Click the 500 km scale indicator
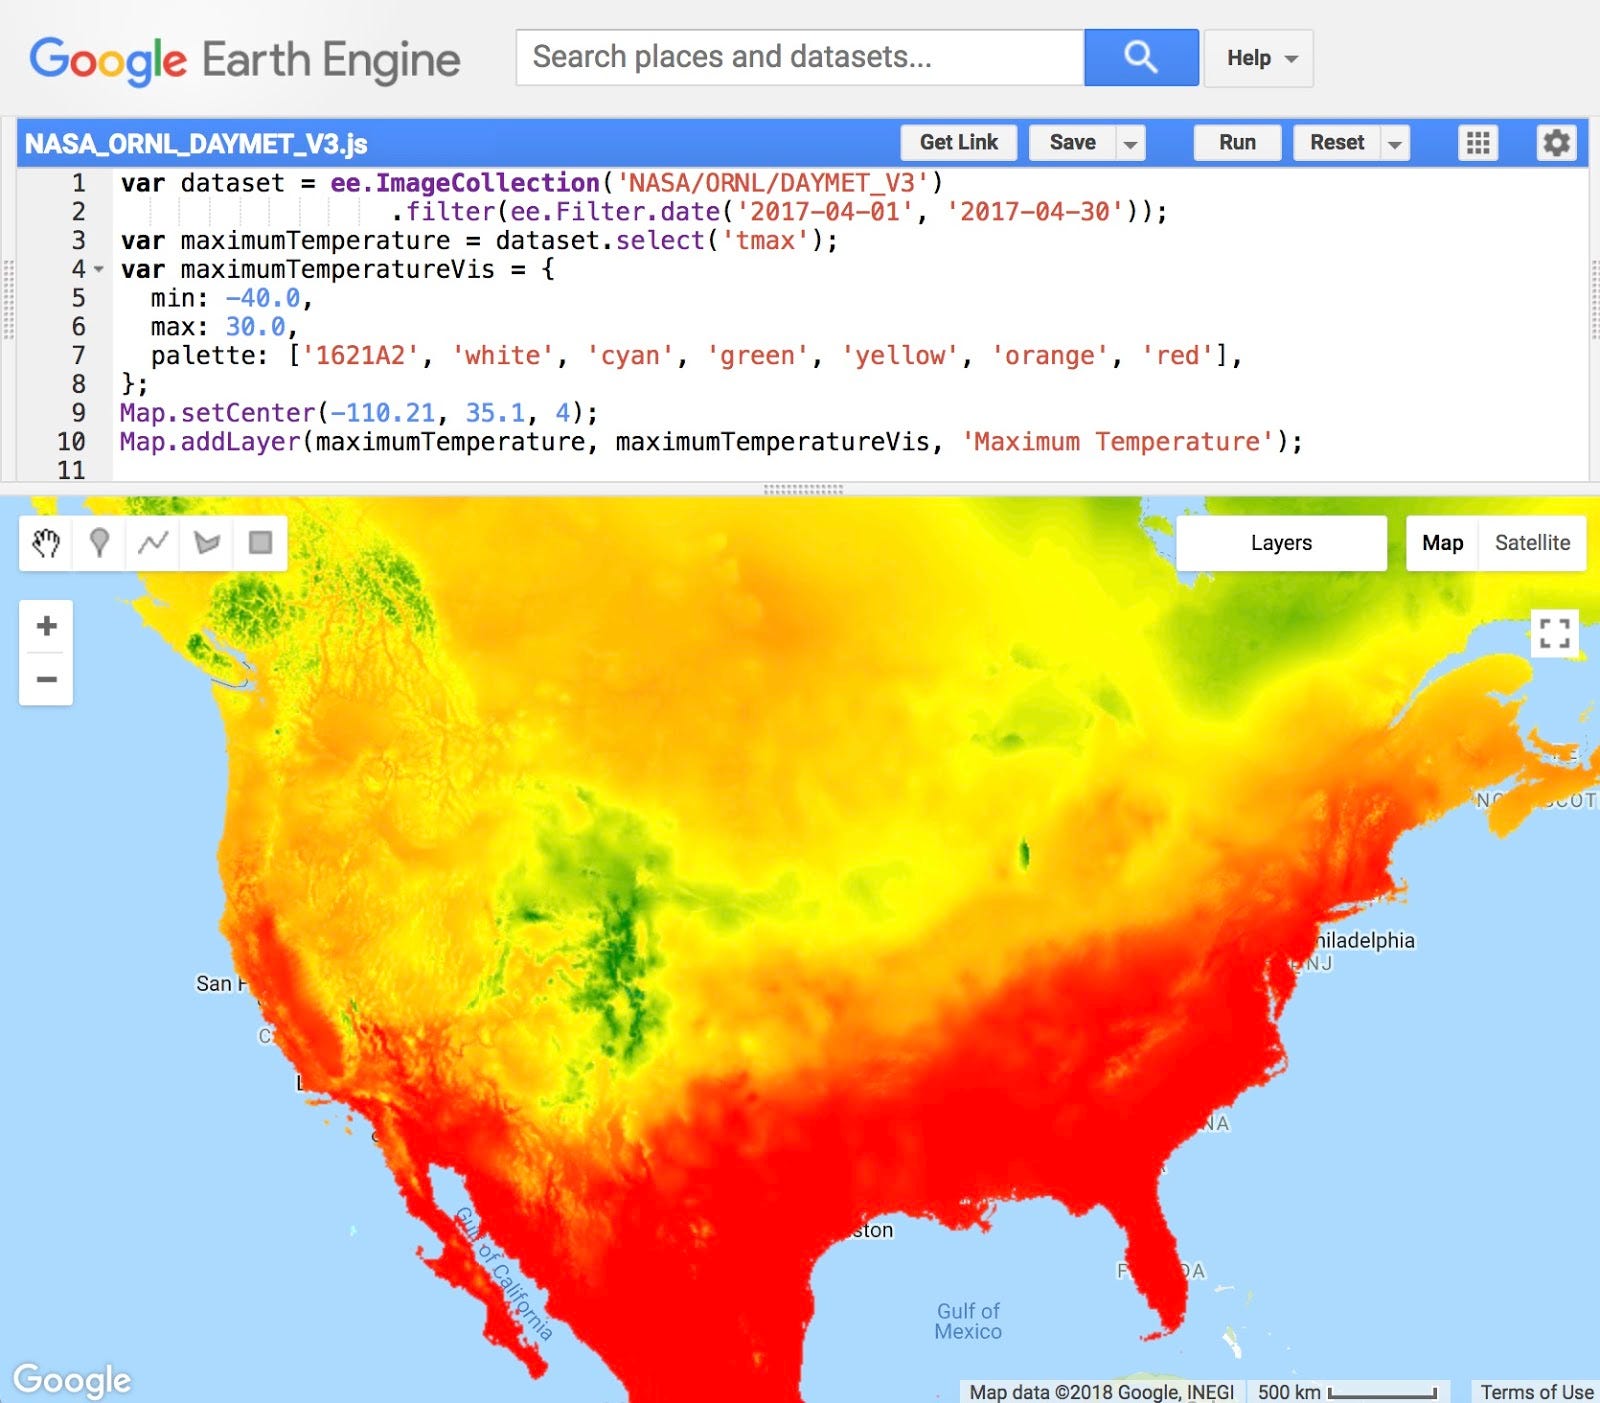Viewport: 1600px width, 1403px height. [1347, 1392]
